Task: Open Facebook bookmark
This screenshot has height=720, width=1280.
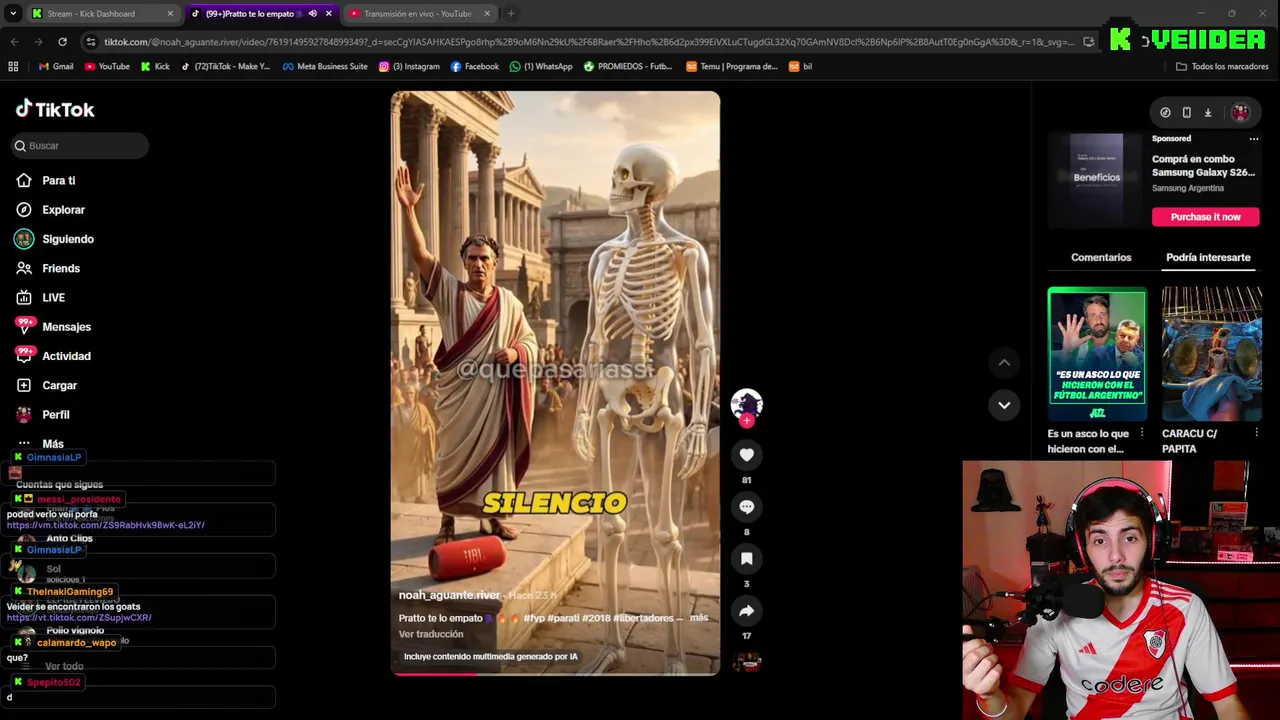Action: tap(475, 67)
